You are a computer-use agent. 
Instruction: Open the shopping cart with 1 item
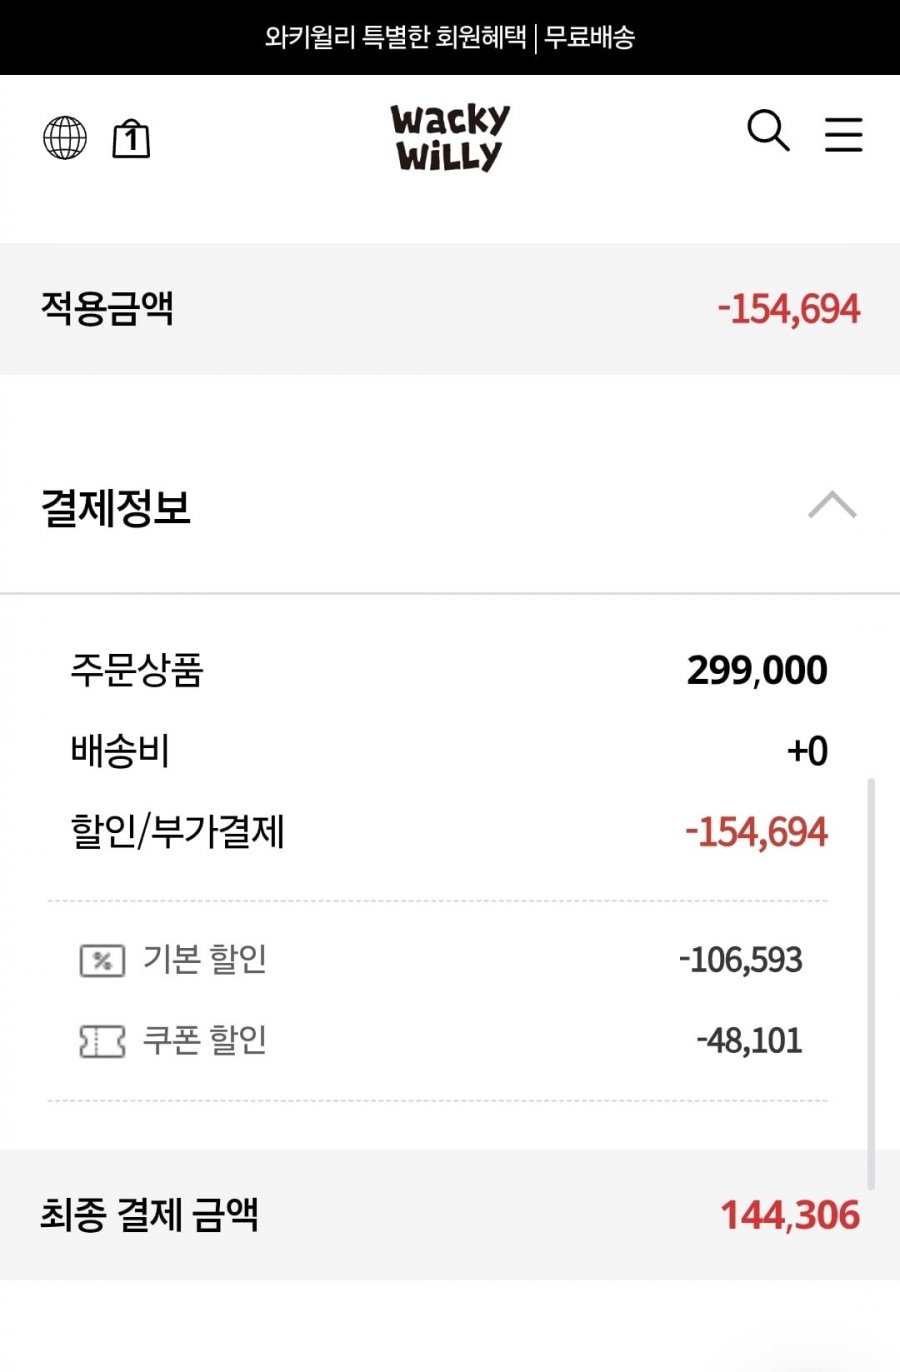[x=131, y=139]
